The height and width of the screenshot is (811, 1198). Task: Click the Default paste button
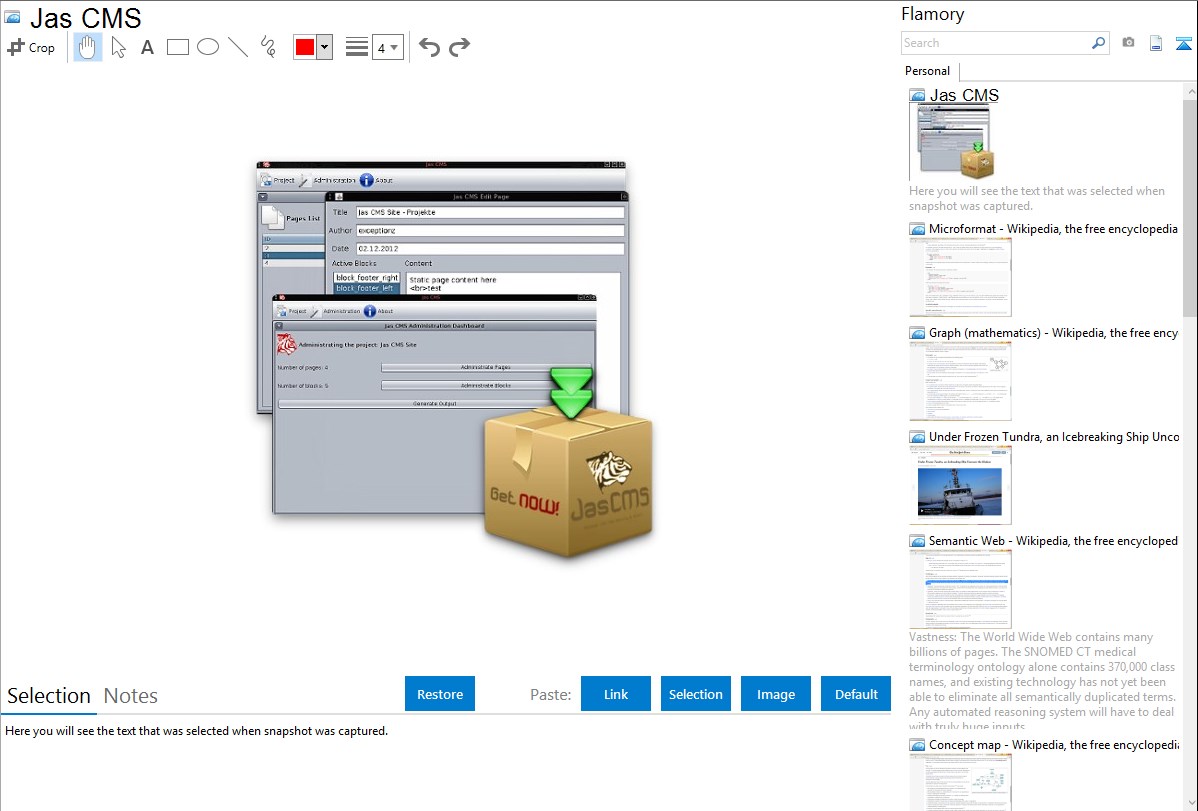pyautogui.click(x=856, y=694)
